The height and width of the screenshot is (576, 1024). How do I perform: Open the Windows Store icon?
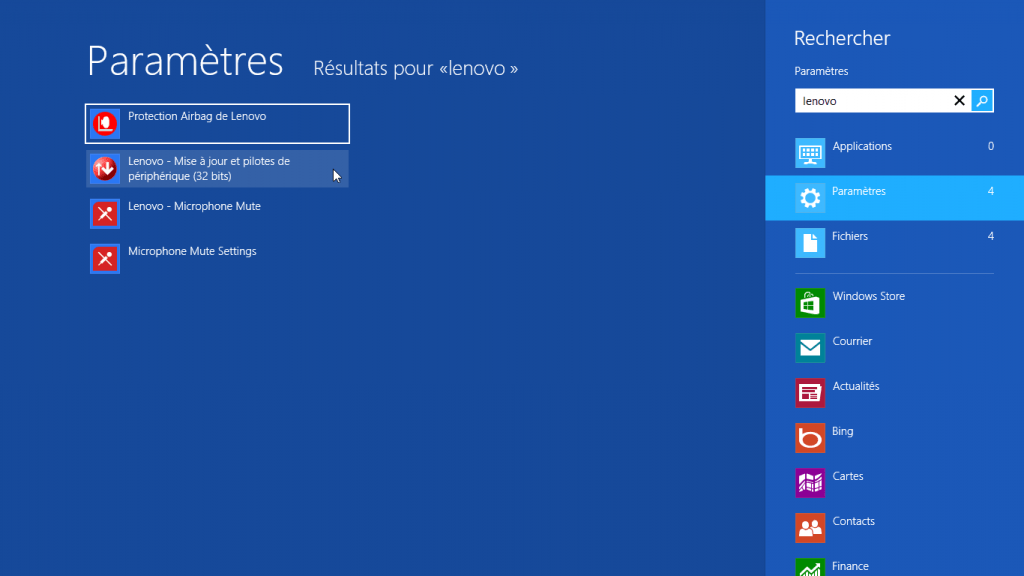coord(810,303)
